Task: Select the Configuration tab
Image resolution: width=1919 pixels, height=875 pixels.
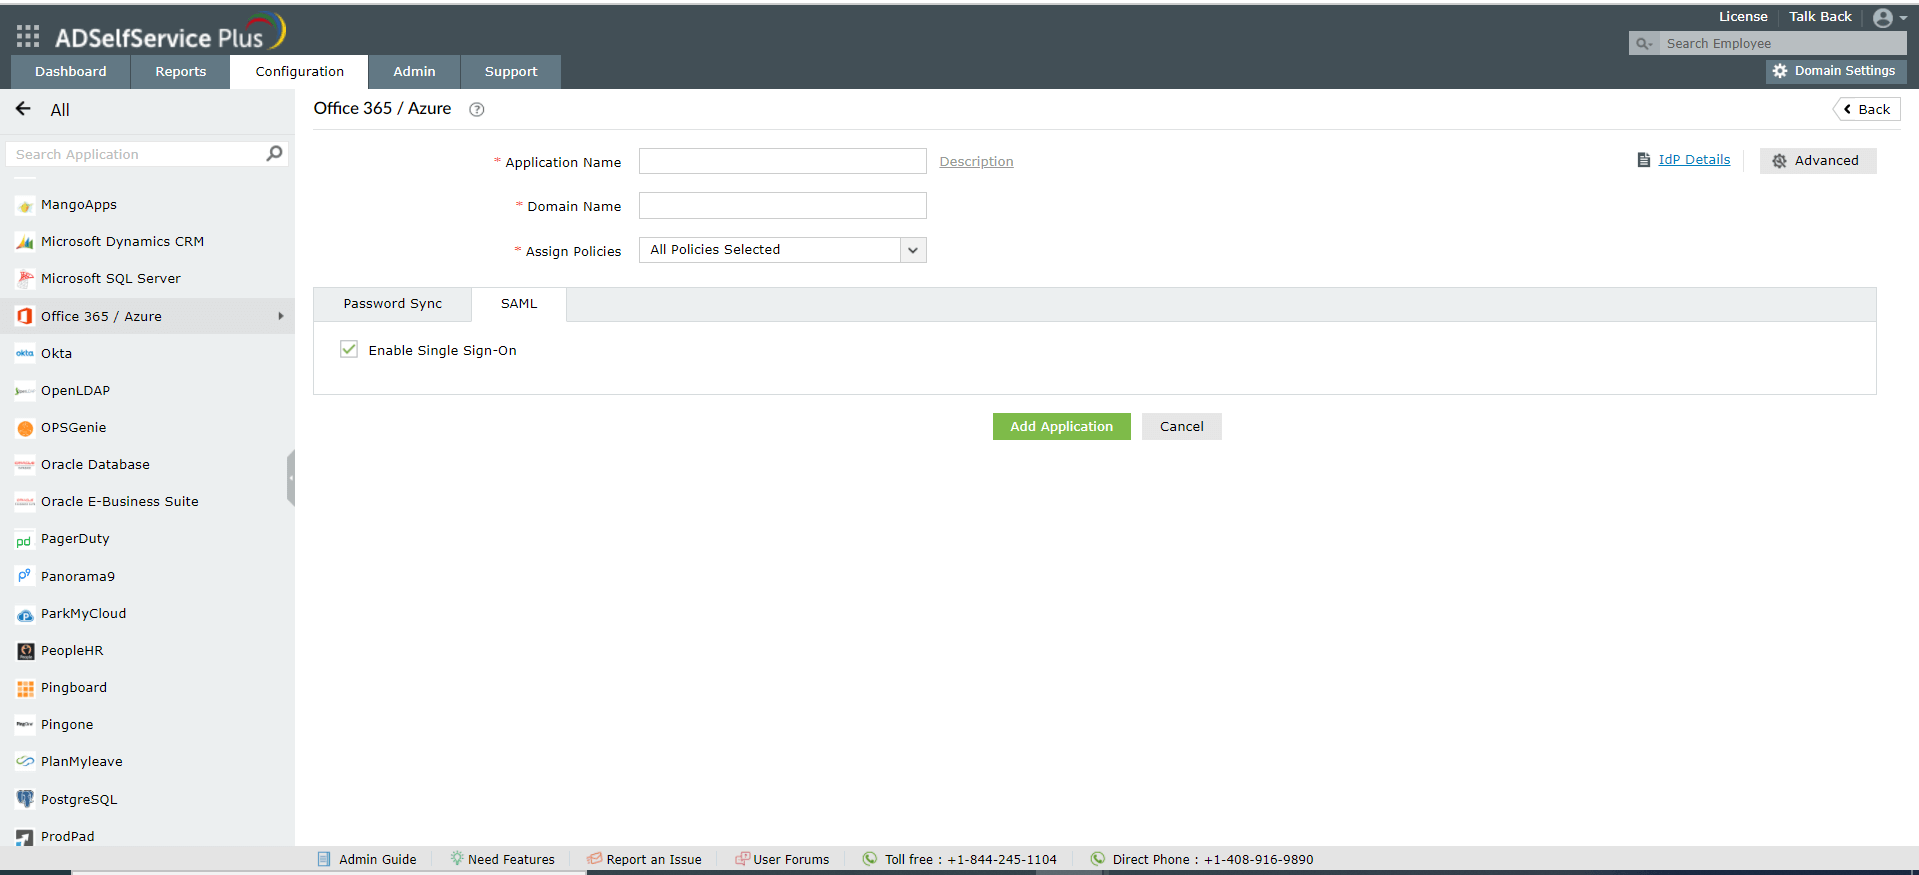Action: 299,72
